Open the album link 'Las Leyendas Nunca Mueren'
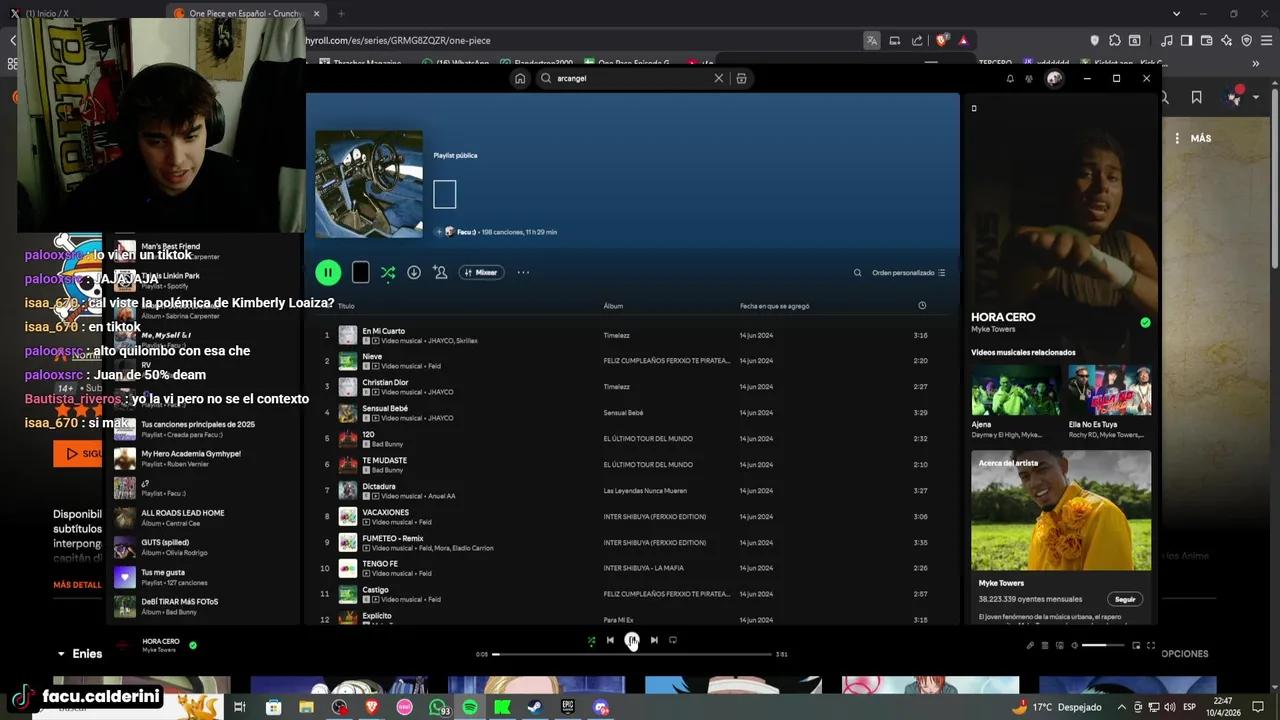Image resolution: width=1280 pixels, height=720 pixels. pos(645,491)
